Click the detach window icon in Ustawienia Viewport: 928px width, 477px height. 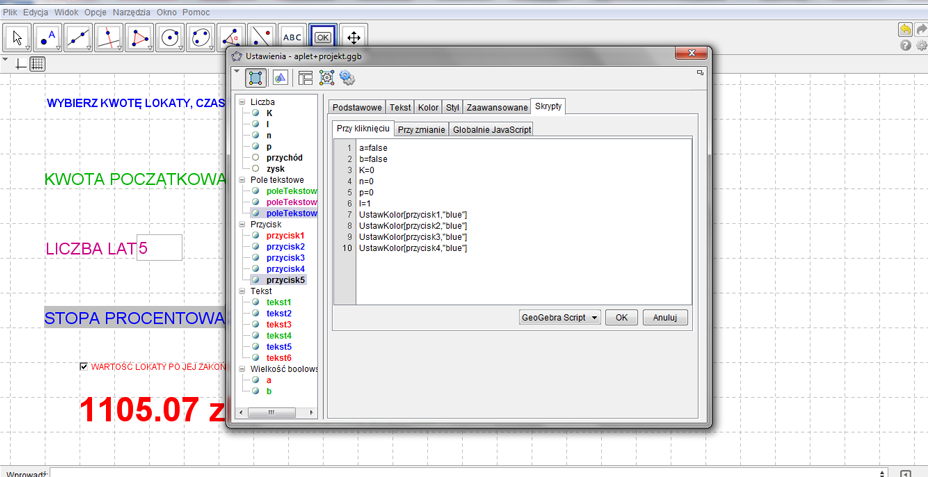click(x=700, y=73)
